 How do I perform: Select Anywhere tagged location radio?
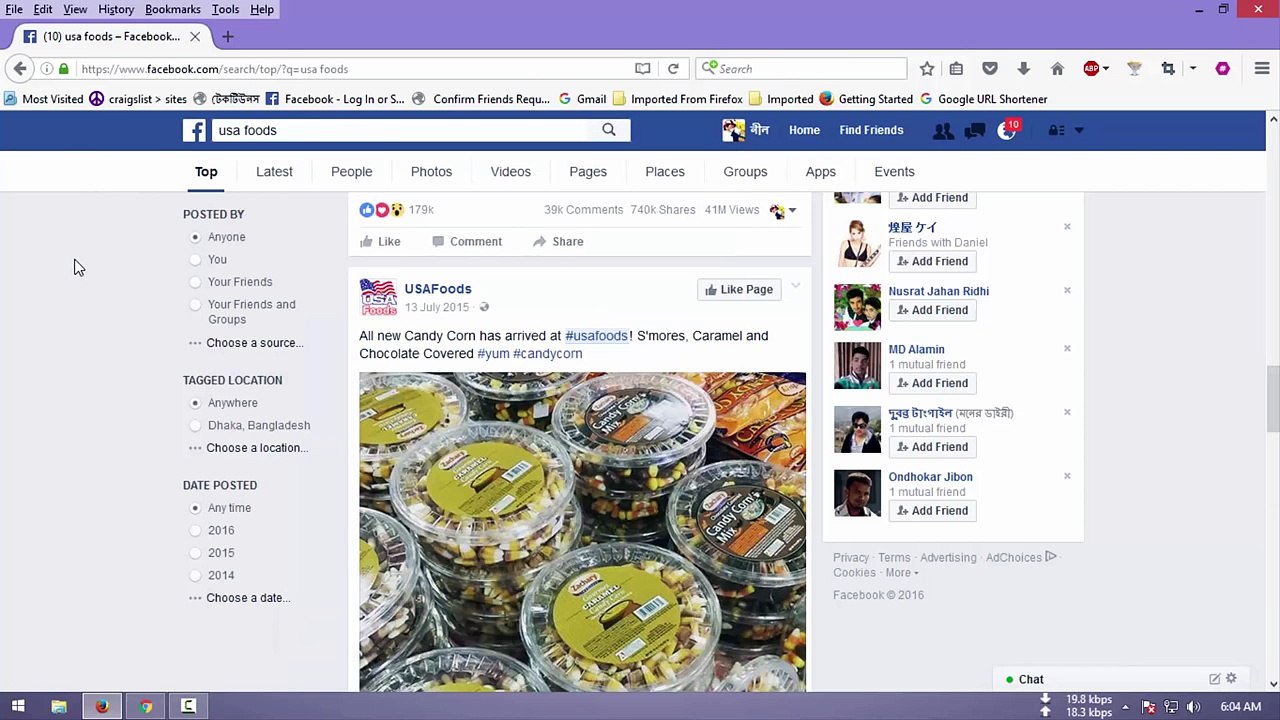point(195,403)
